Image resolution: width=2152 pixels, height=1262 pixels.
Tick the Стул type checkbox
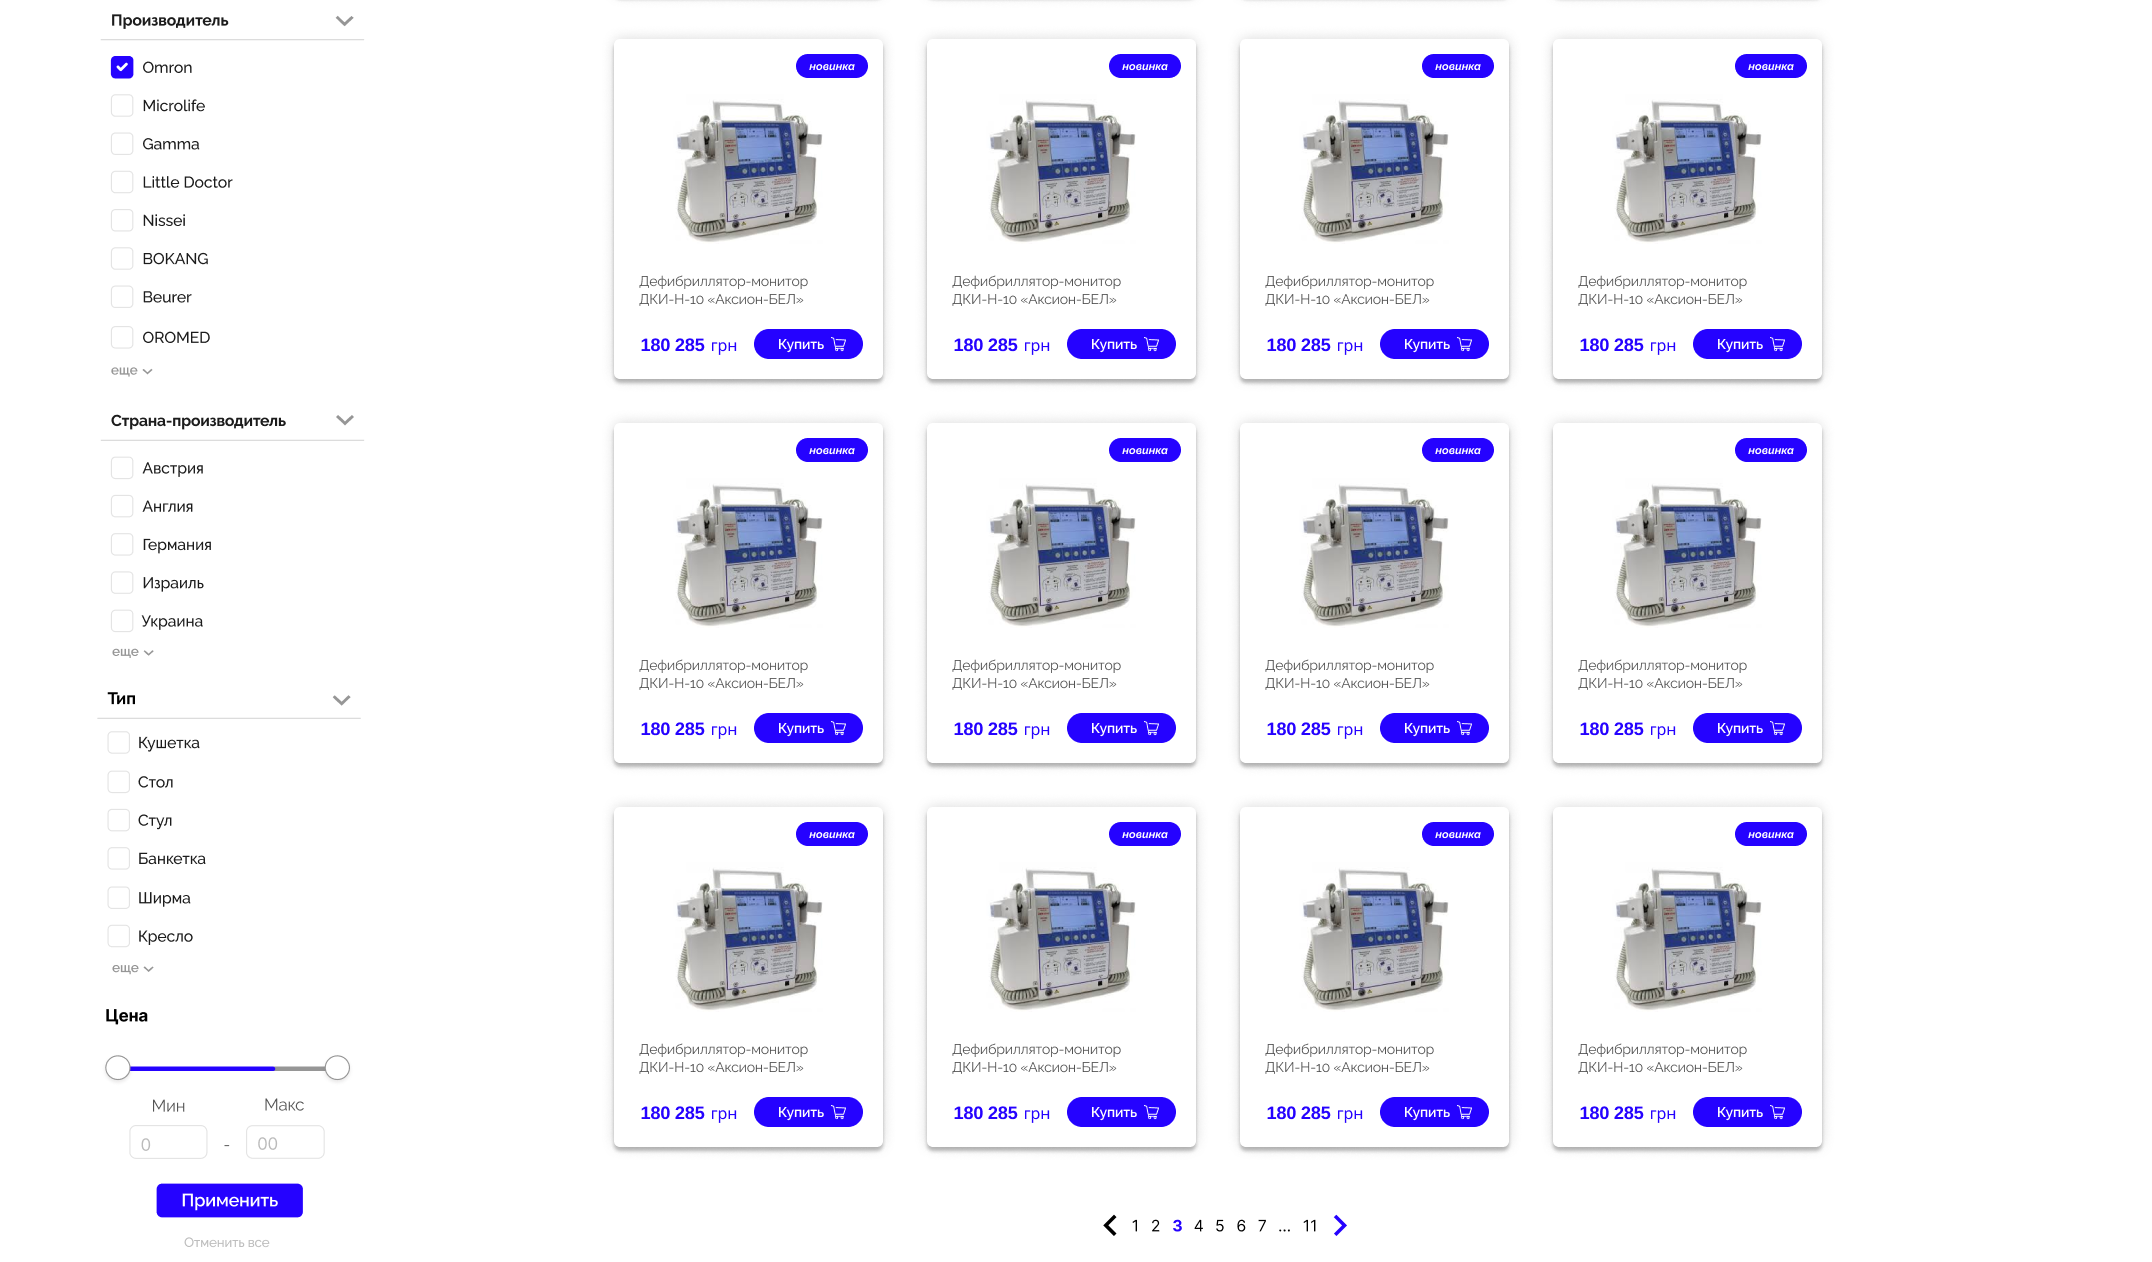click(118, 820)
